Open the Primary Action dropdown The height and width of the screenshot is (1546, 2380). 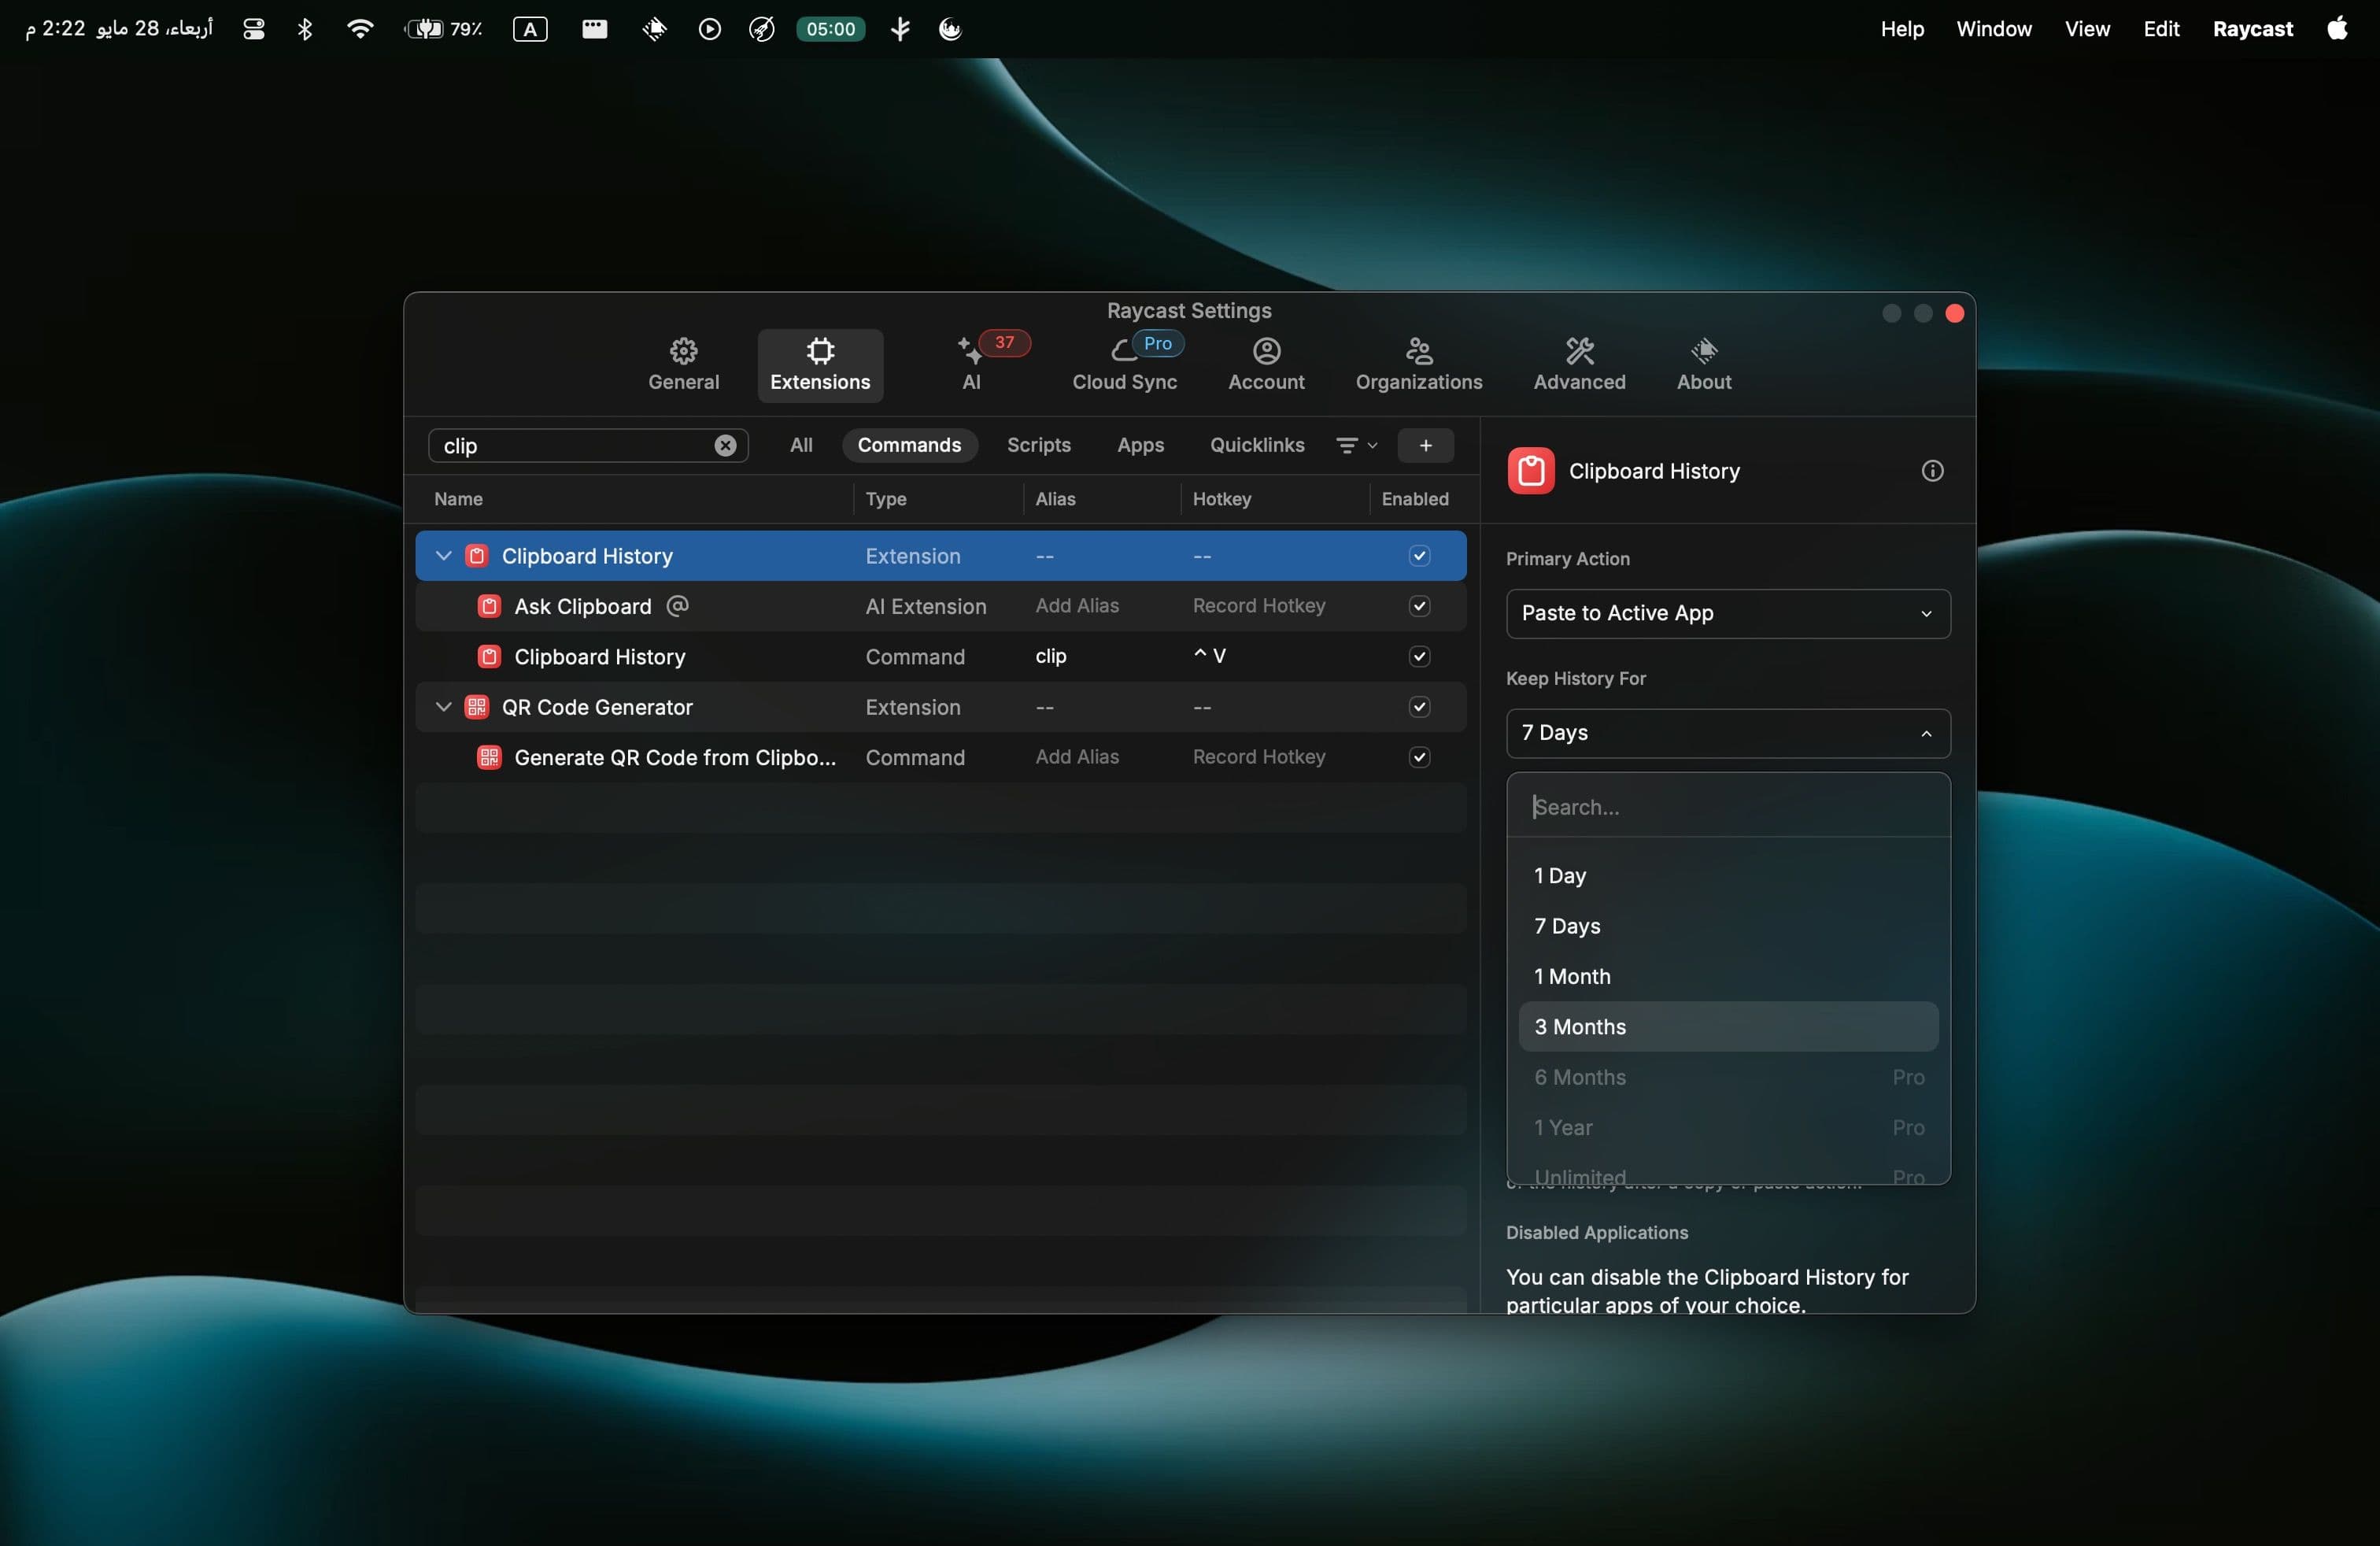[x=1727, y=613]
